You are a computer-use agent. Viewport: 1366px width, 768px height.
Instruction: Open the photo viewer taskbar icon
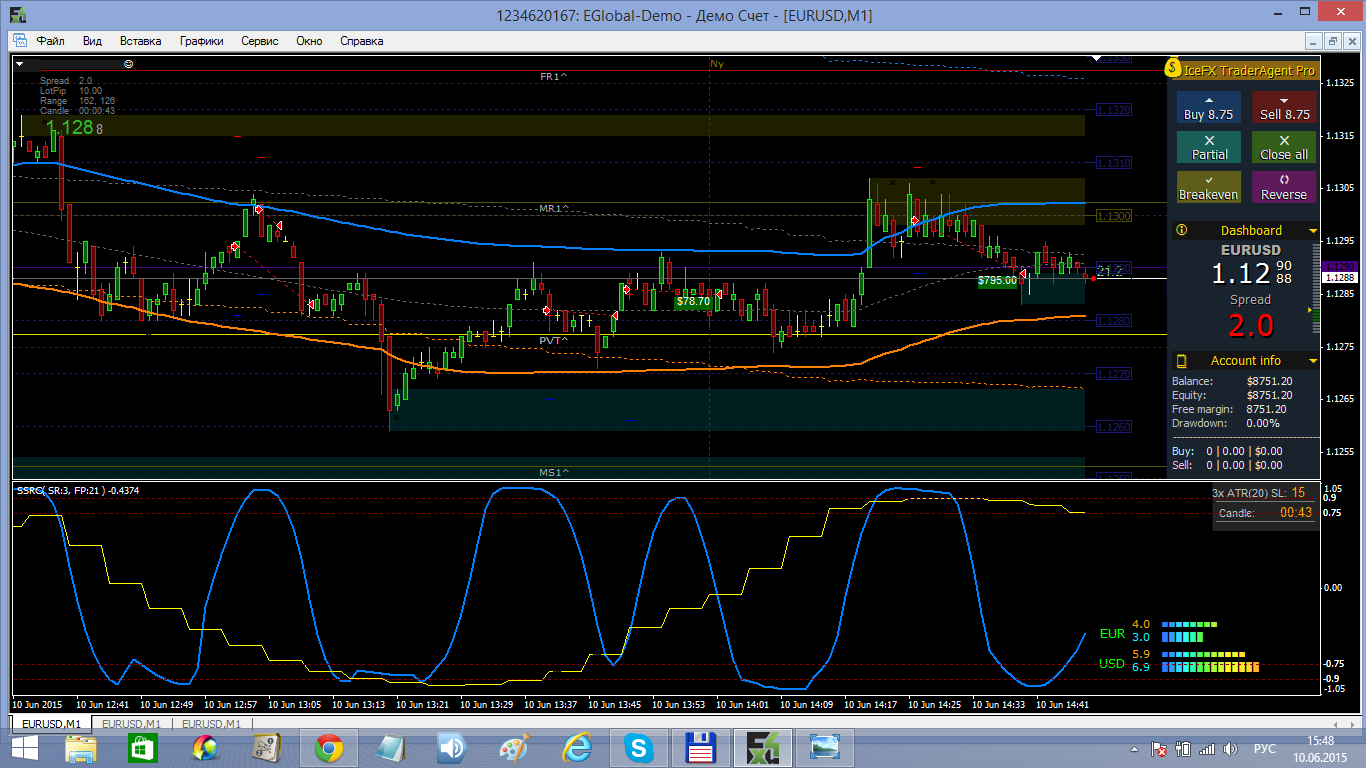(x=826, y=748)
